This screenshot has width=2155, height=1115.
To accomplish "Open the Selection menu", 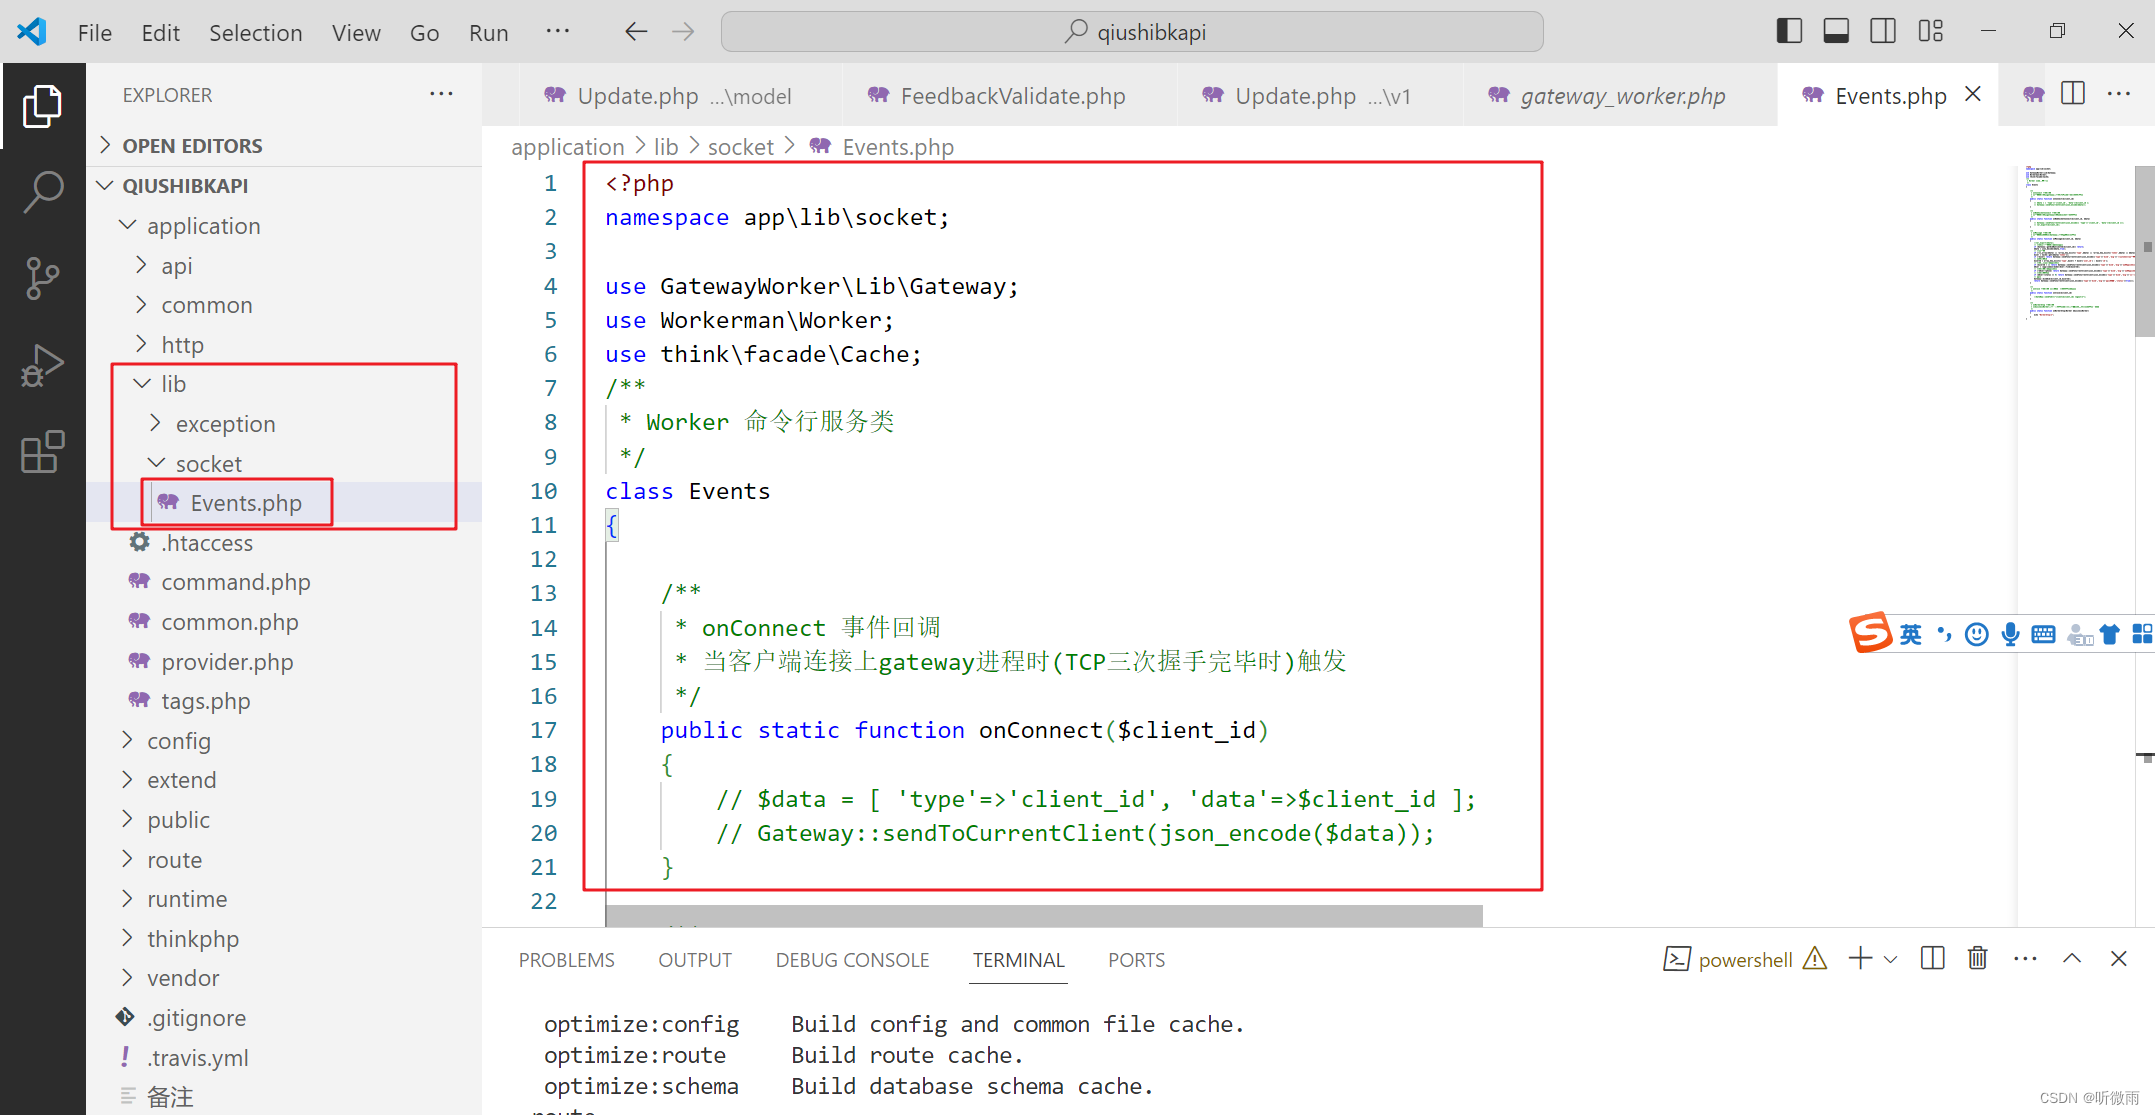I will (x=255, y=32).
